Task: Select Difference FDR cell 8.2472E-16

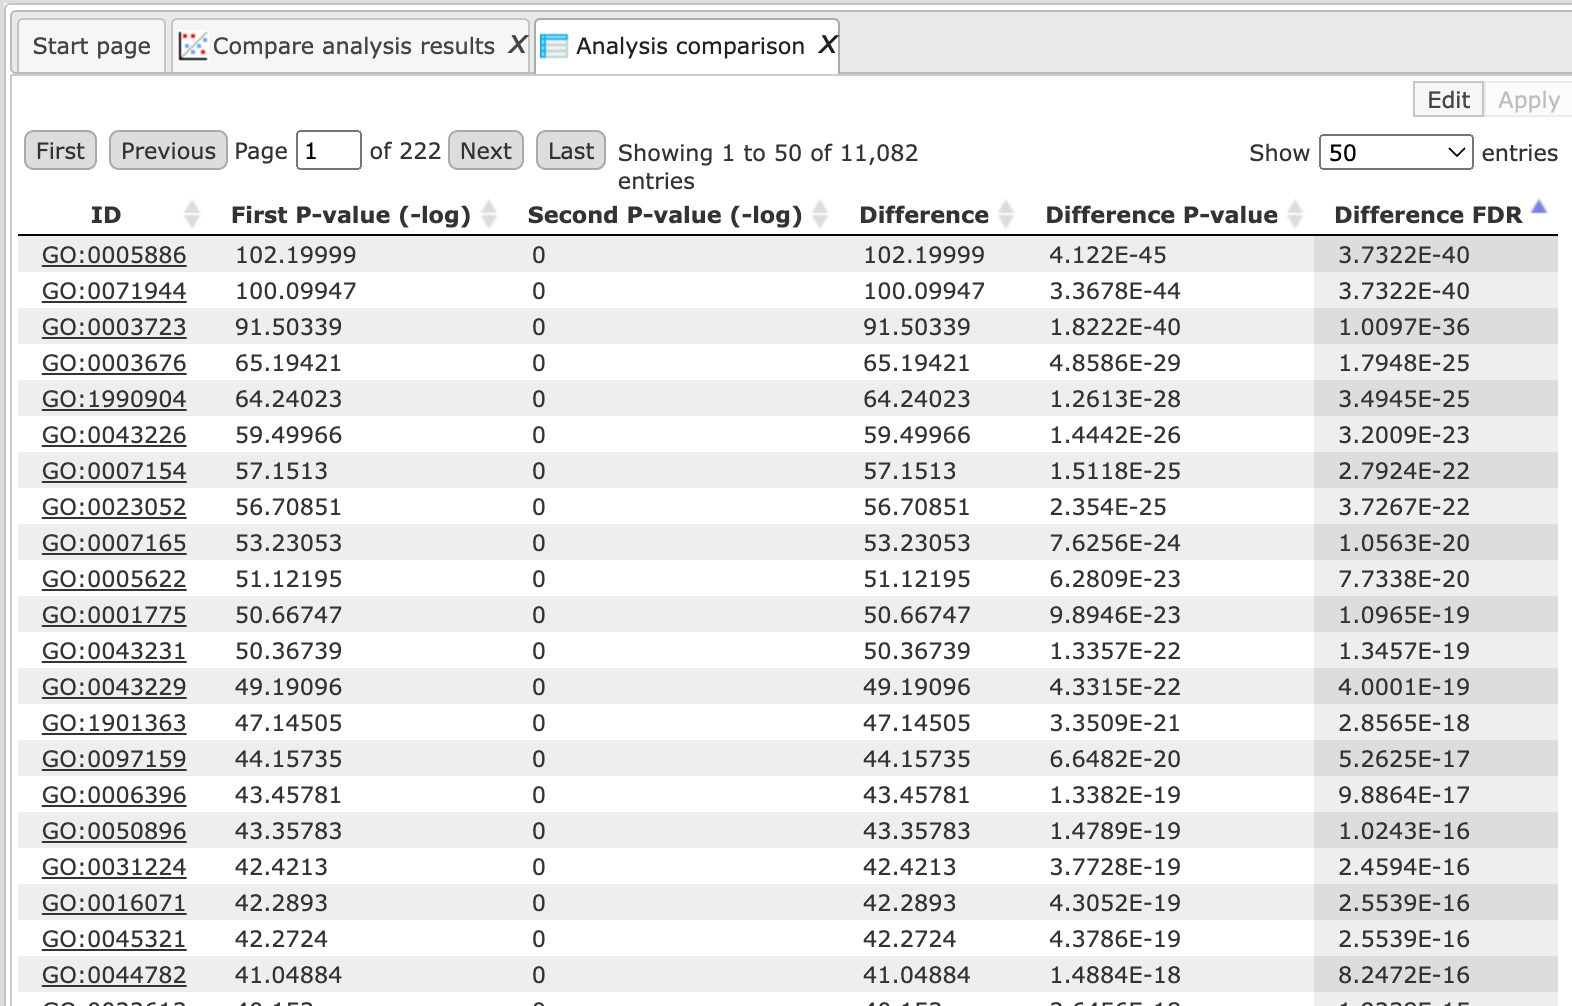Action: point(1404,975)
